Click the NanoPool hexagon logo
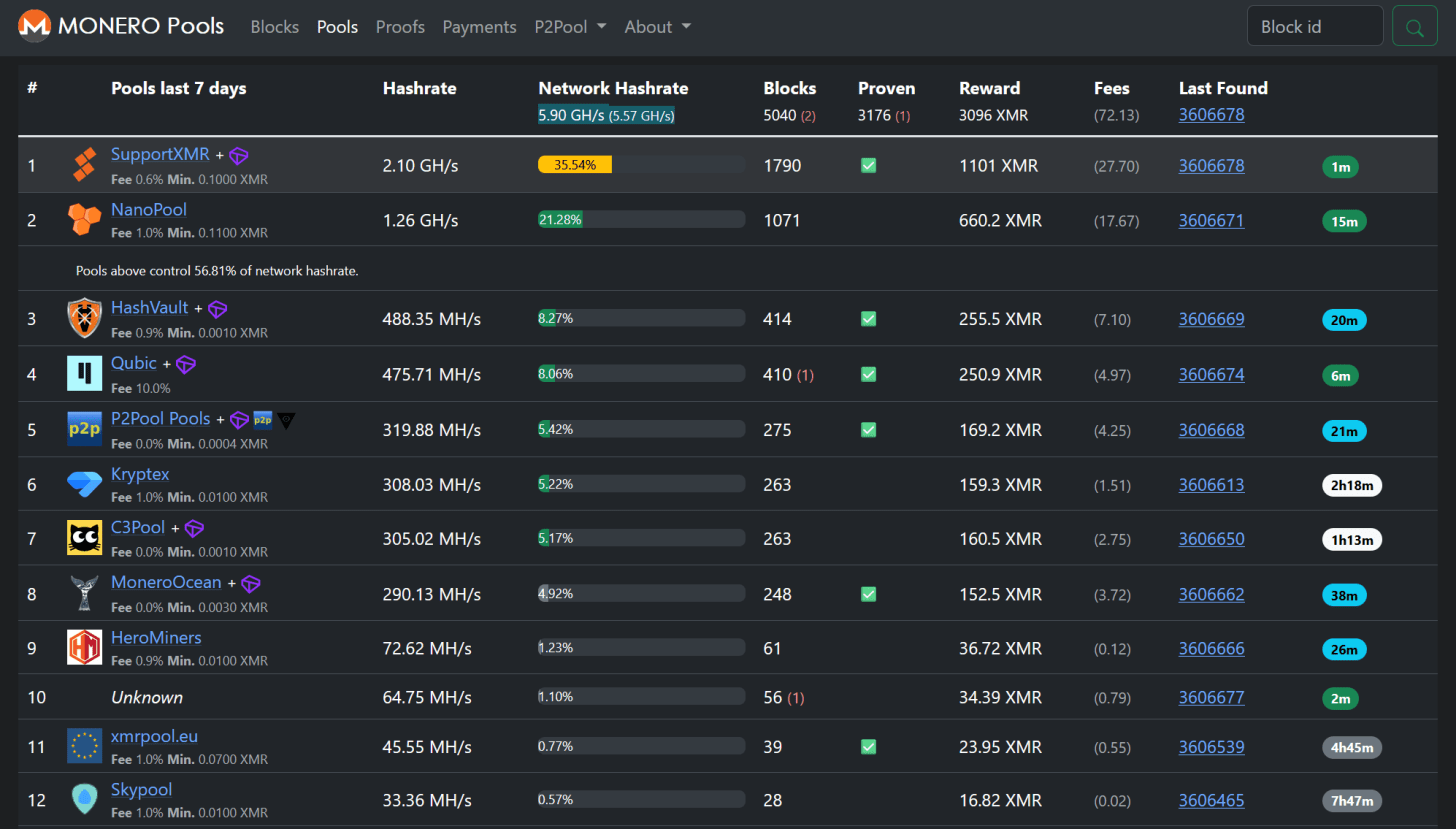The width and height of the screenshot is (1456, 829). click(x=84, y=219)
